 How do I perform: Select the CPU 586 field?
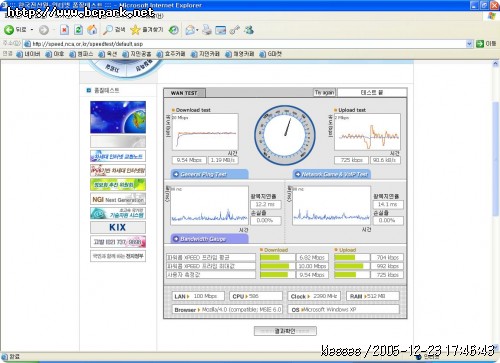(256, 296)
